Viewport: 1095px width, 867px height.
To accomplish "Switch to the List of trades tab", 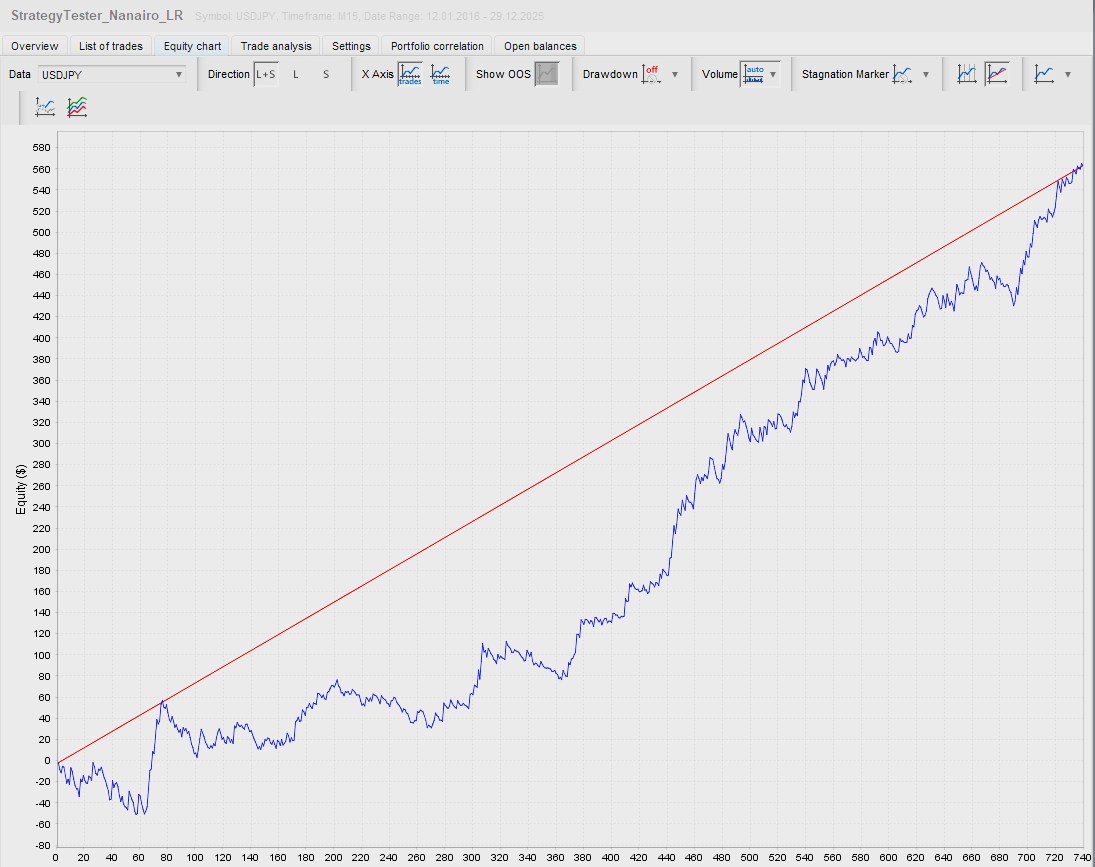I will [x=111, y=46].
